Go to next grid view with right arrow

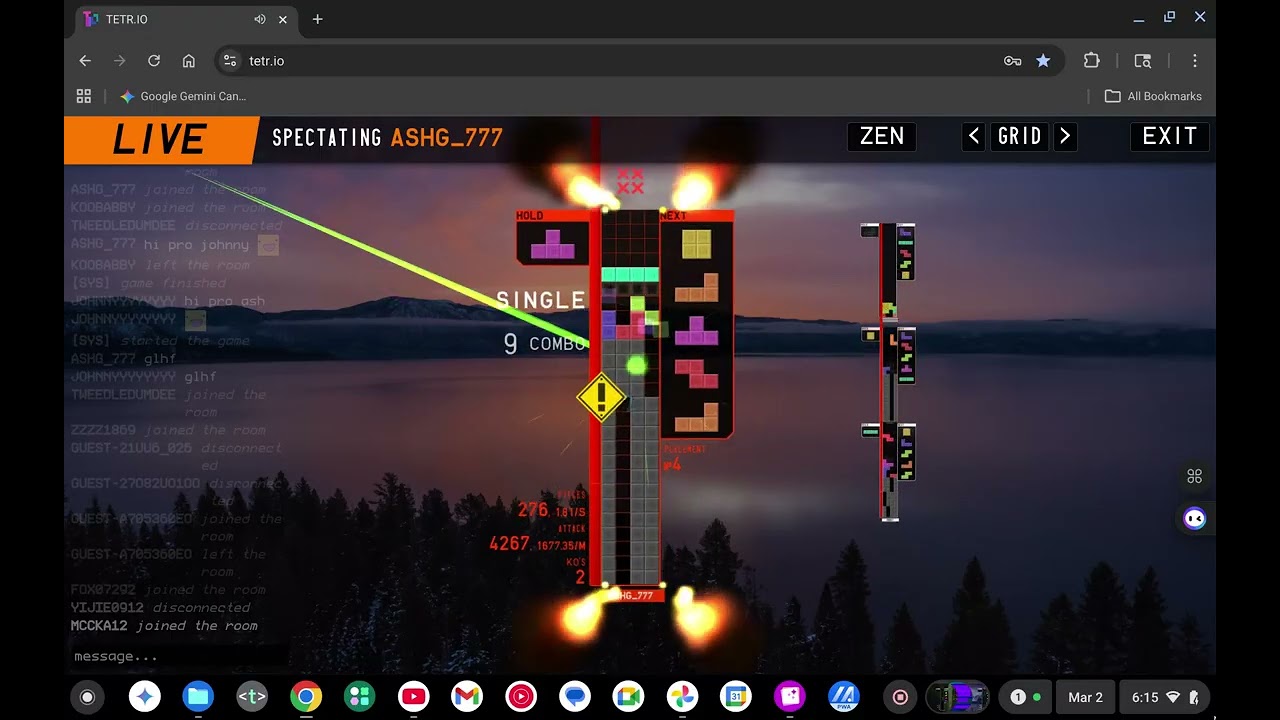pos(1065,137)
